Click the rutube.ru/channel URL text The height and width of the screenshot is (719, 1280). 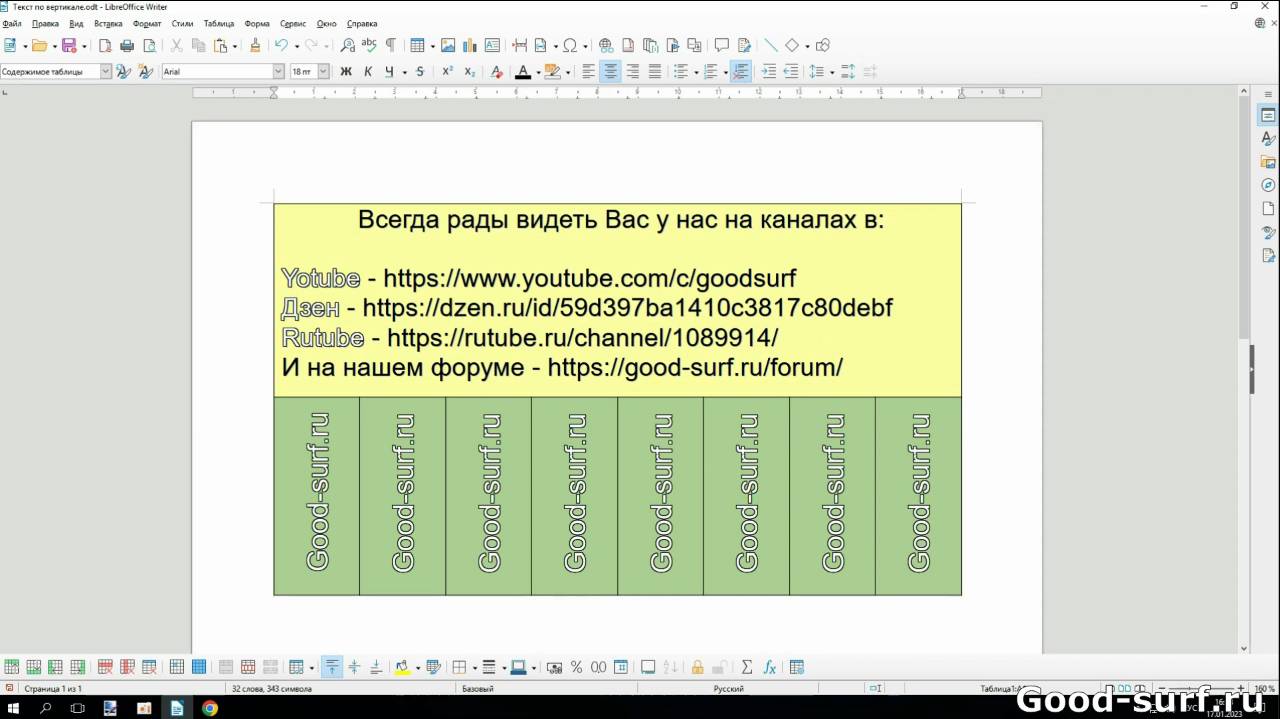click(x=582, y=338)
